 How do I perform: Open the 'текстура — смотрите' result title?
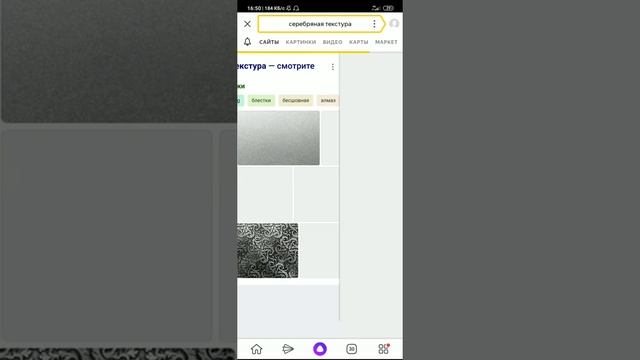pyautogui.click(x=276, y=66)
